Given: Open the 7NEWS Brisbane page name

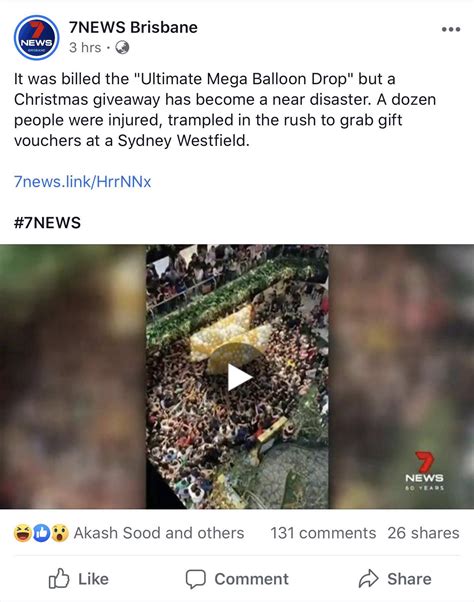Looking at the screenshot, I should [x=133, y=27].
